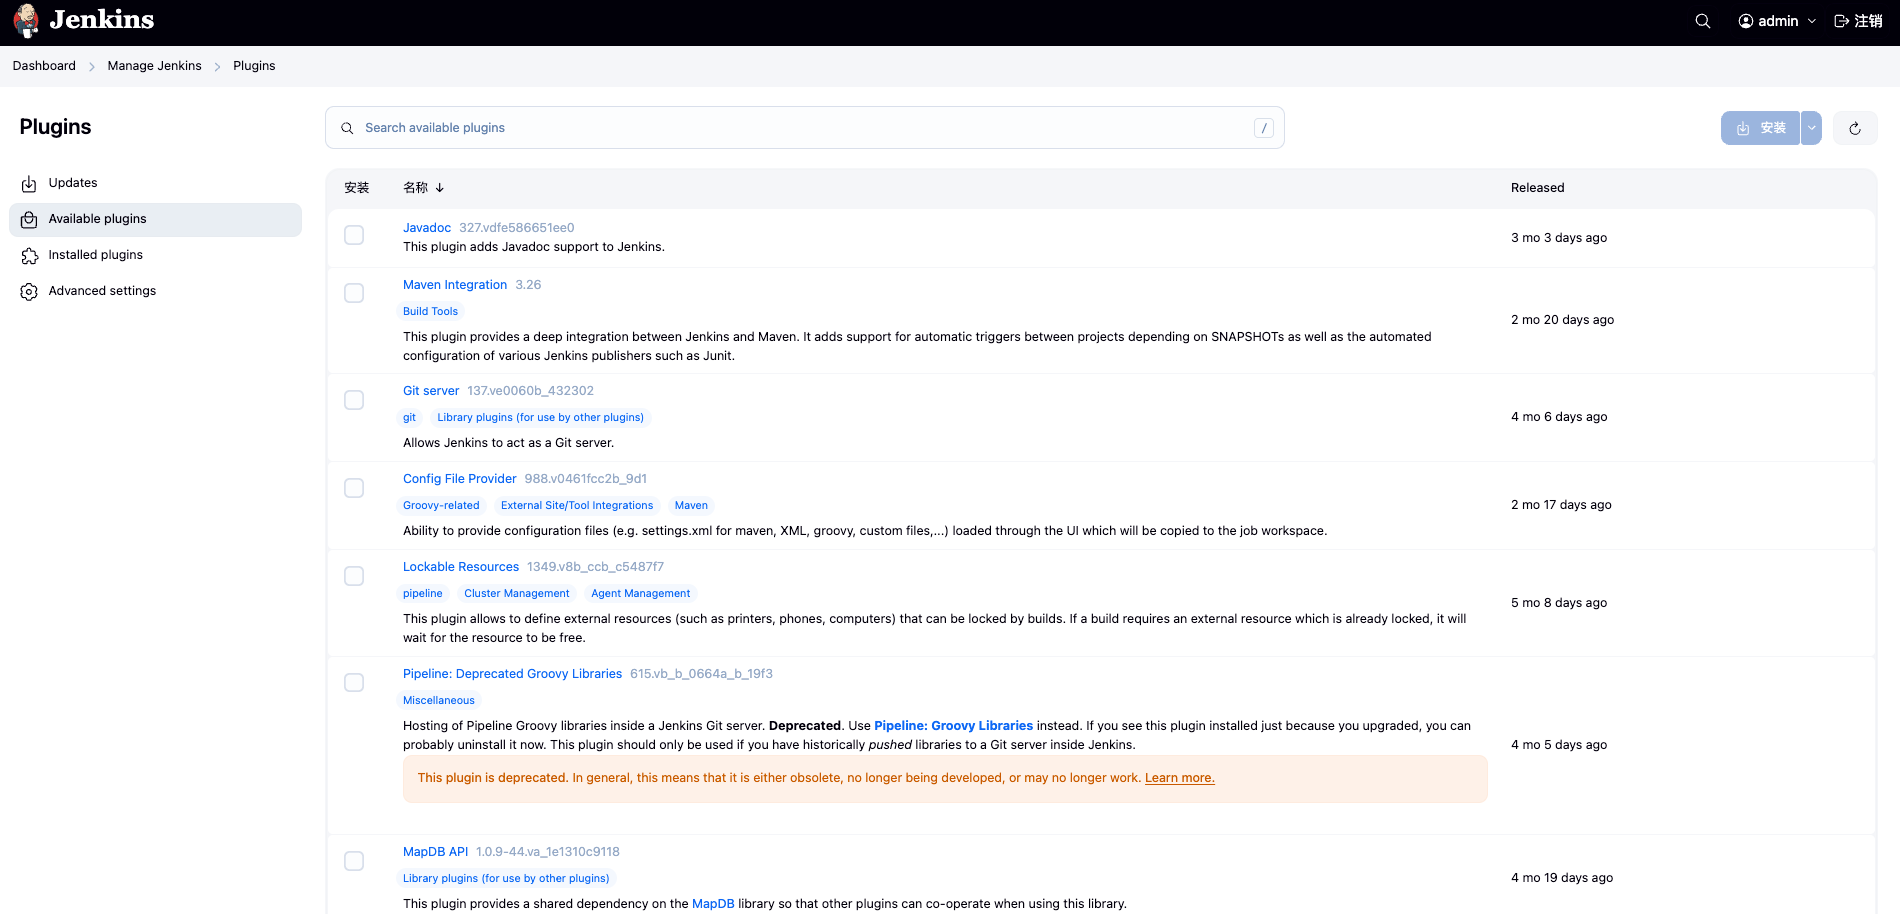
Task: Click the External Site/Tool Integrations tag
Action: [577, 506]
